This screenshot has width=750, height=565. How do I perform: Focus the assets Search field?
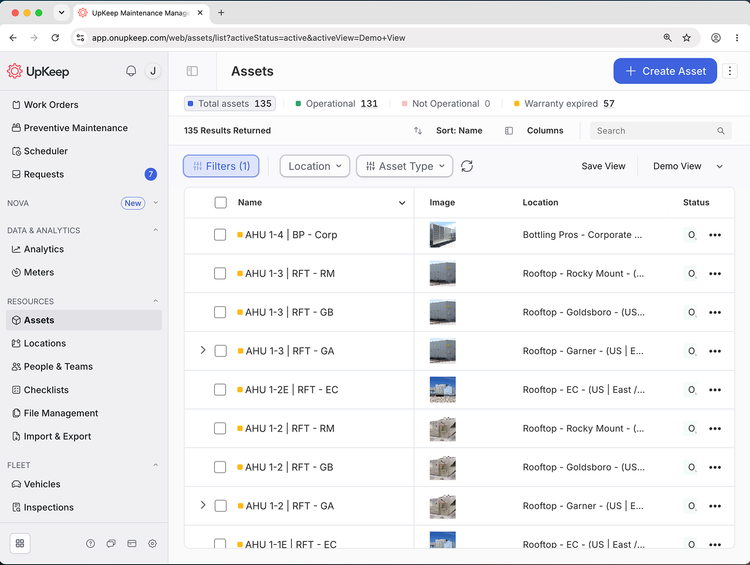(661, 131)
